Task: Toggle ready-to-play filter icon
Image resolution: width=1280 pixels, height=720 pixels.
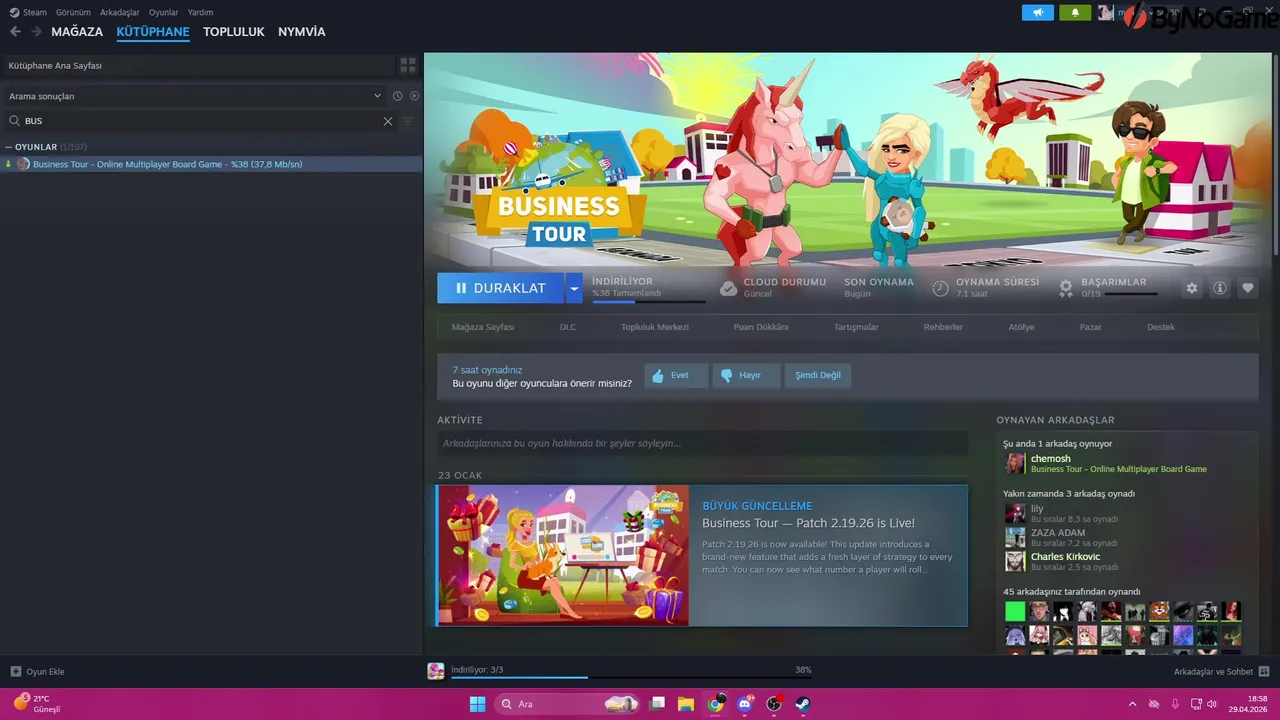Action: pos(414,96)
